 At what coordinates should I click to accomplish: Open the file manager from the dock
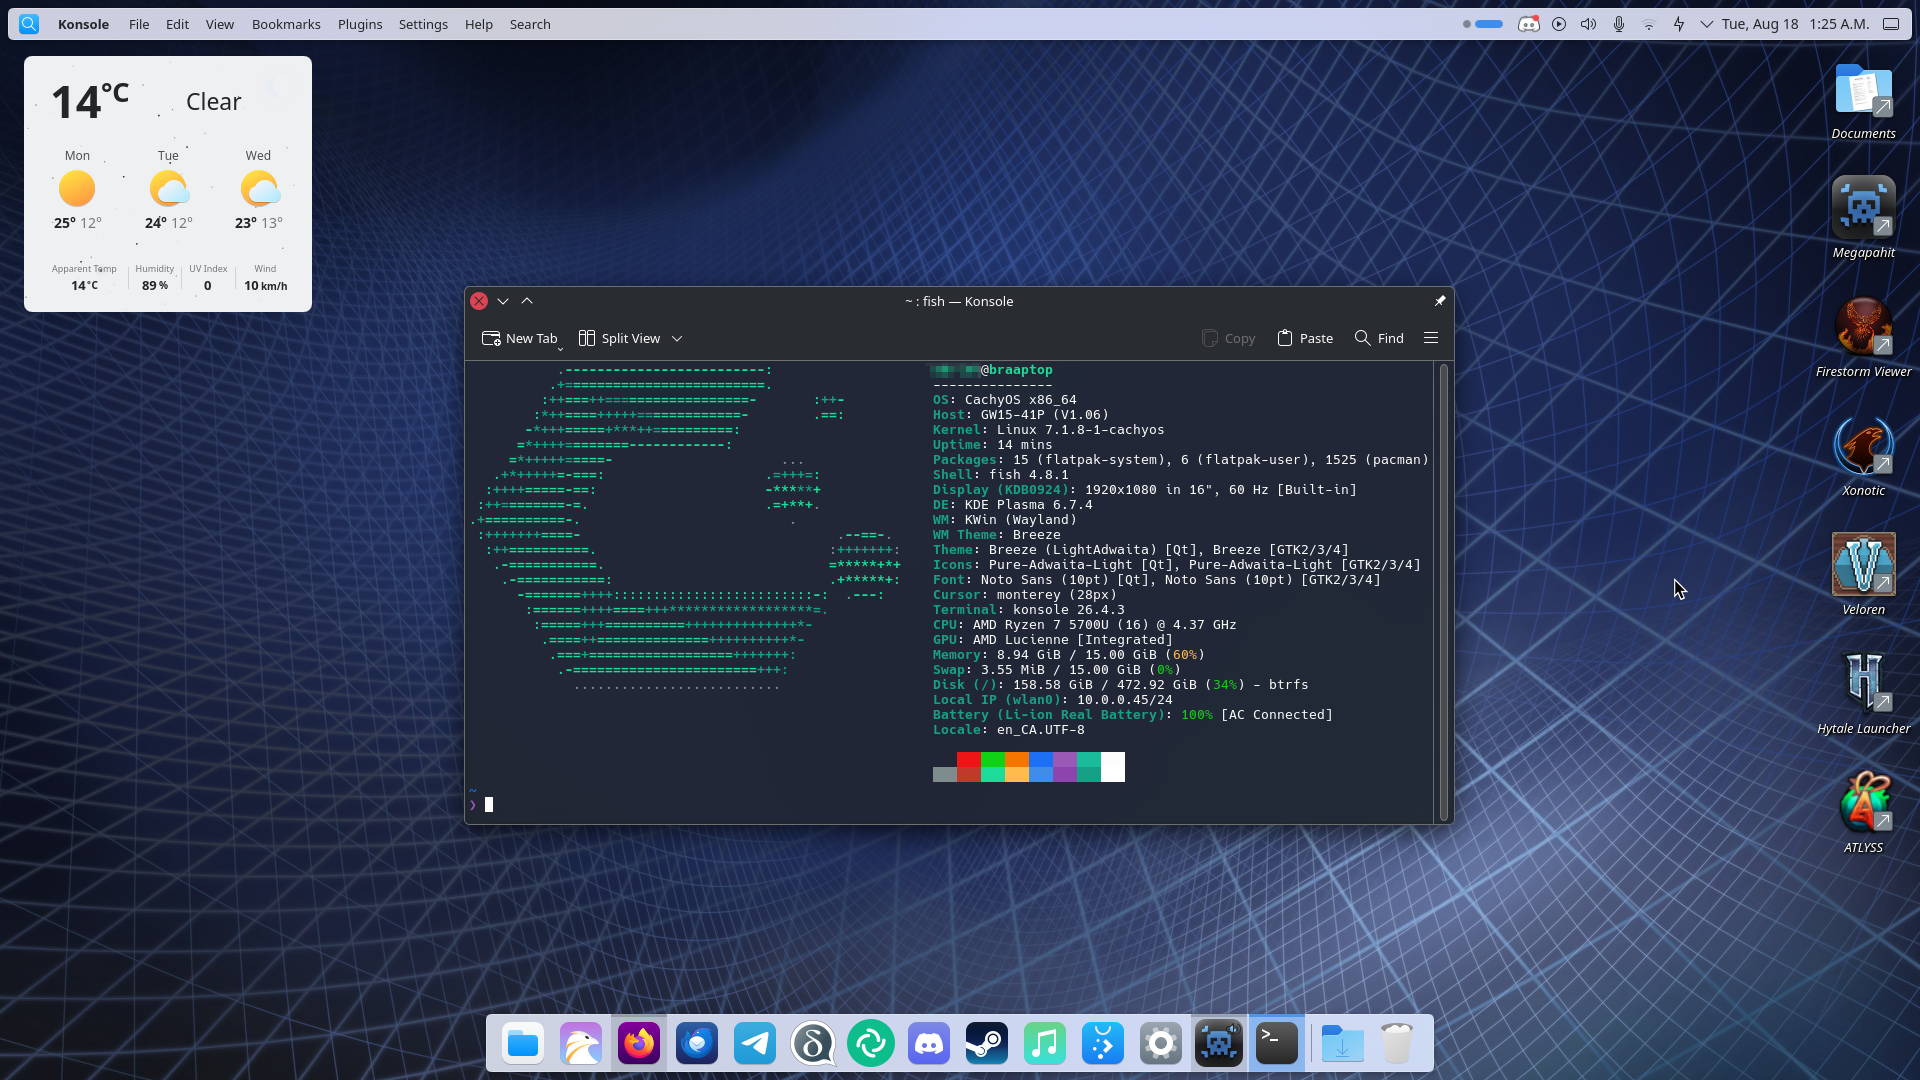523,1044
